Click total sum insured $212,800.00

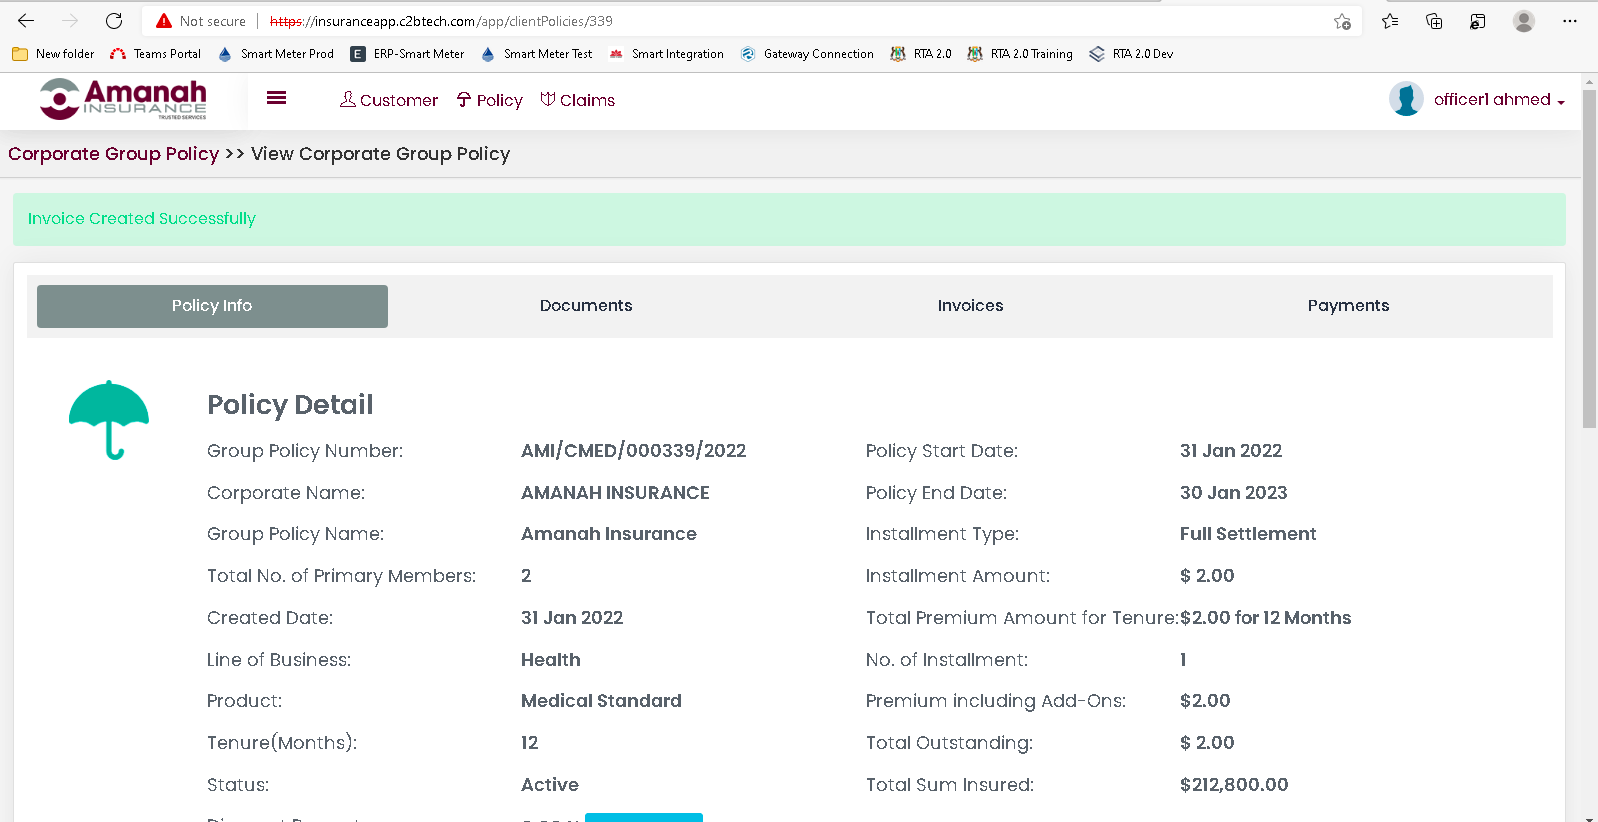coord(1234,785)
